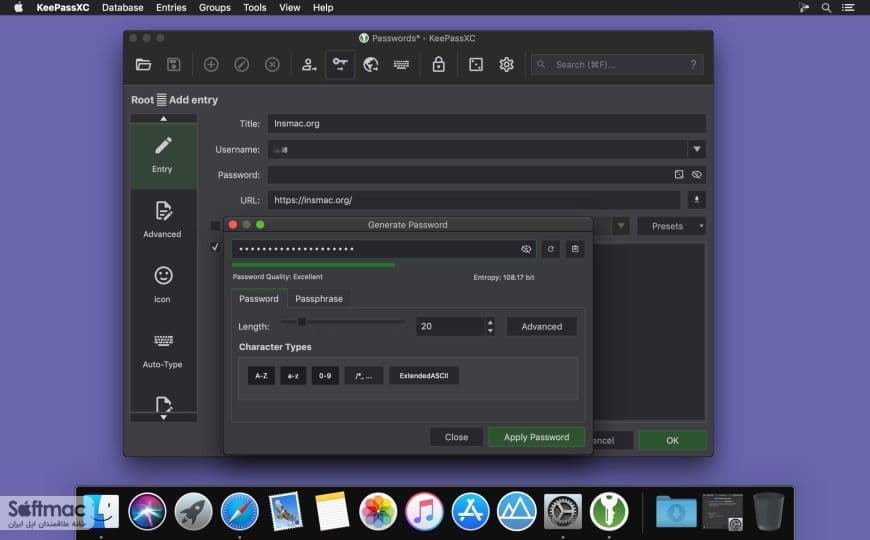Decrease length with stepper down arrow
Viewport: 870px width, 540px height.
coord(490,331)
